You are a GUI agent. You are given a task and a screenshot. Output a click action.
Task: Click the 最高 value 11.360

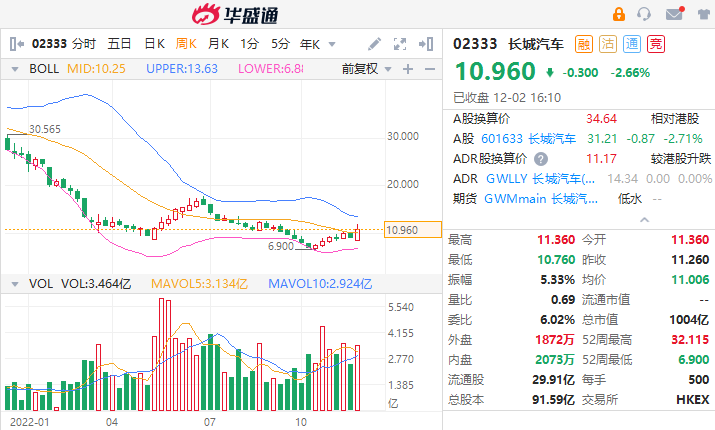pos(556,240)
